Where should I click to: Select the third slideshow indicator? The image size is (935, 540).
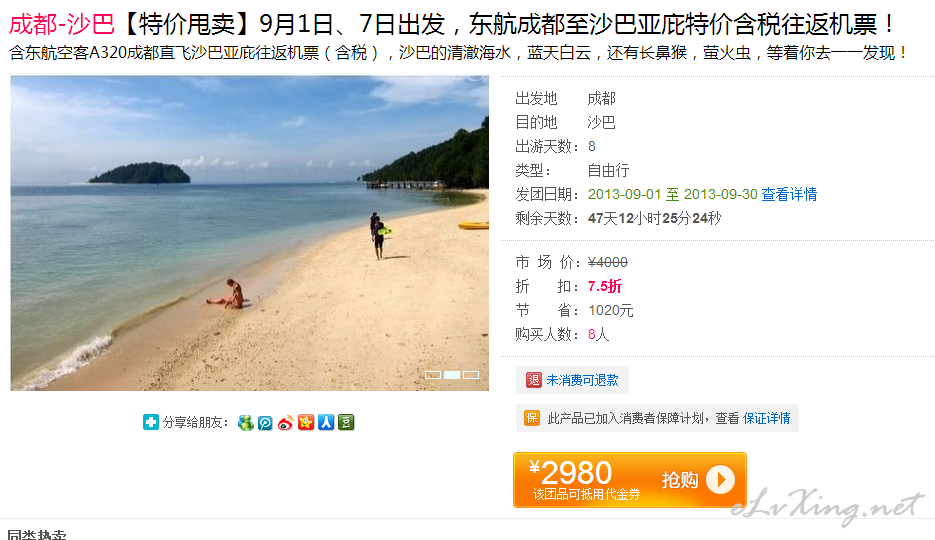[x=471, y=375]
